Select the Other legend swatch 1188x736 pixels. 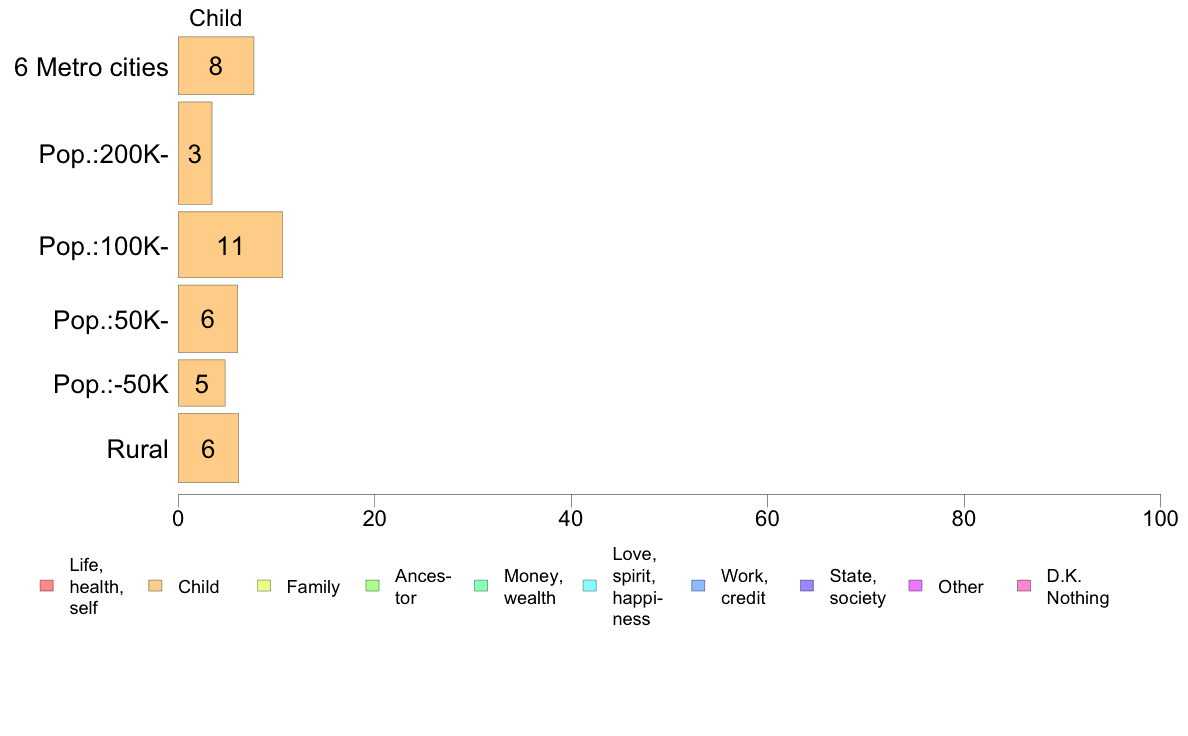point(915,586)
